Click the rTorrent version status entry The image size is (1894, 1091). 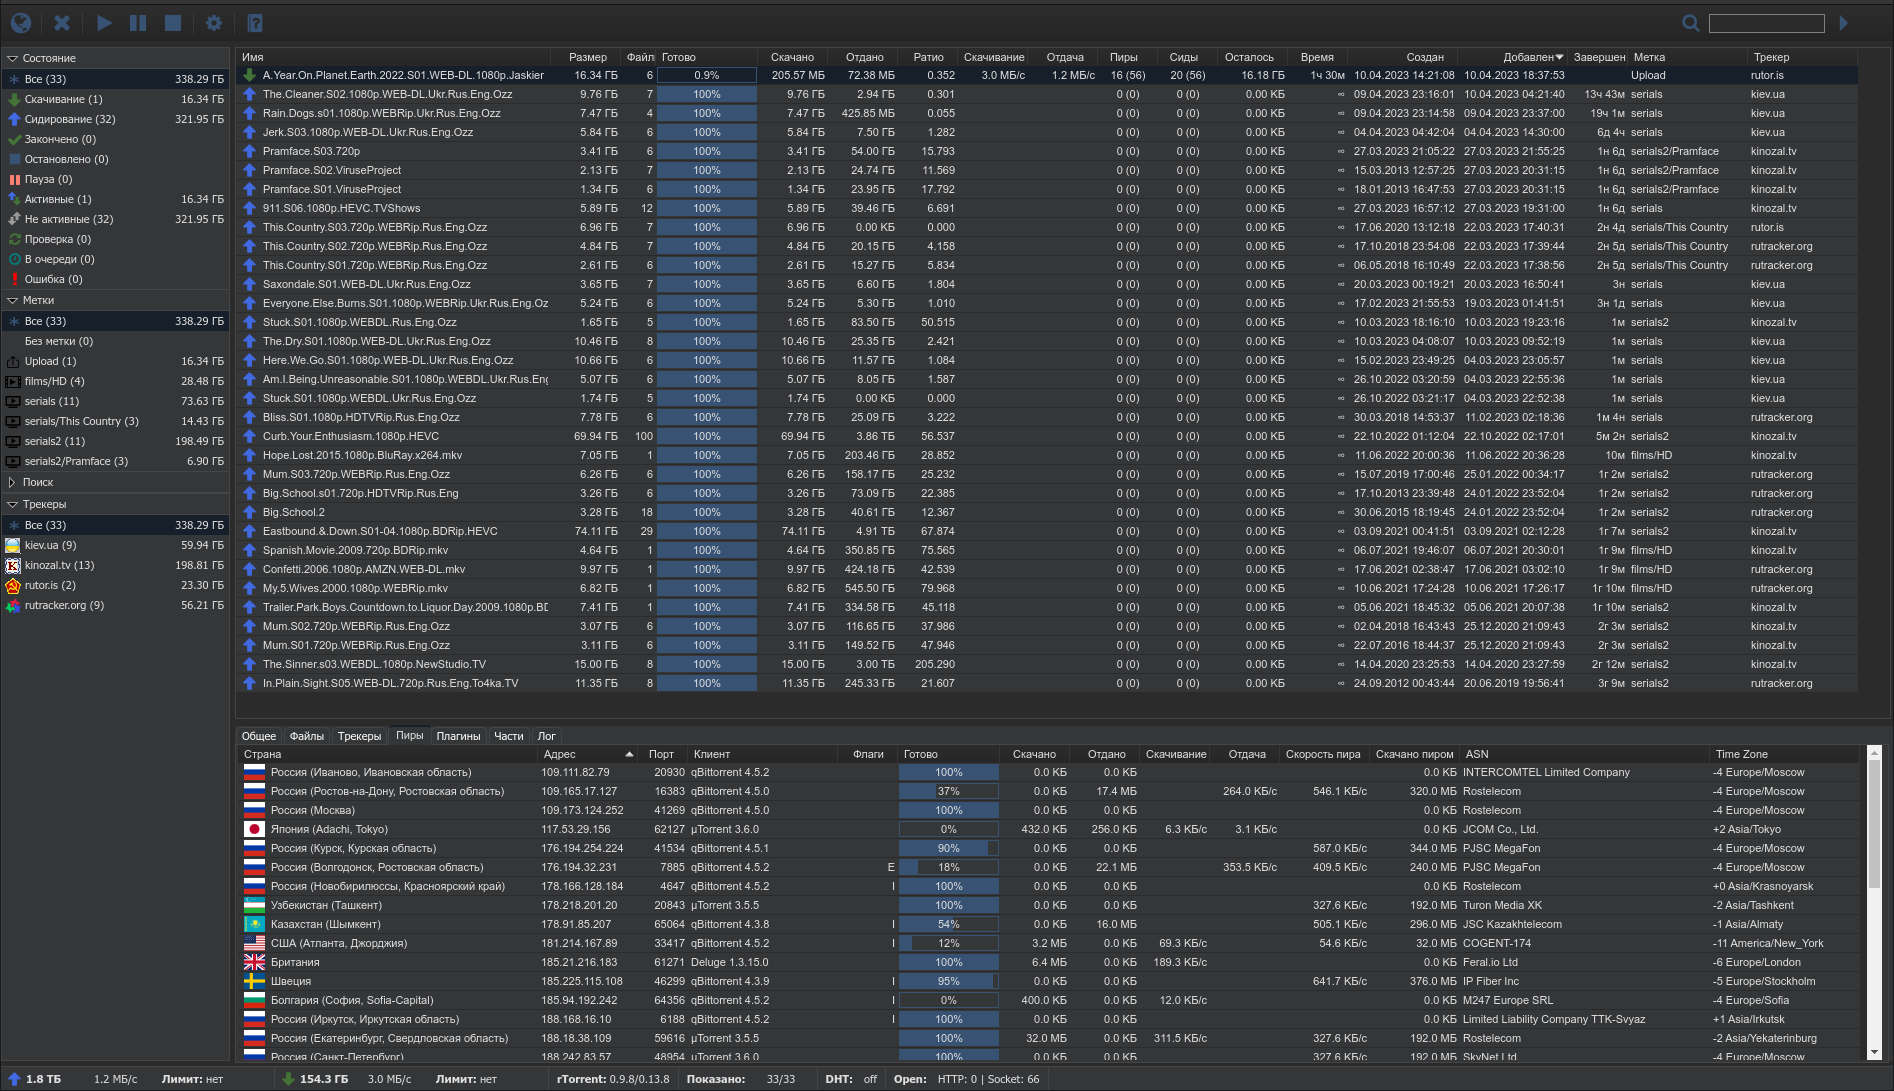click(x=613, y=1079)
